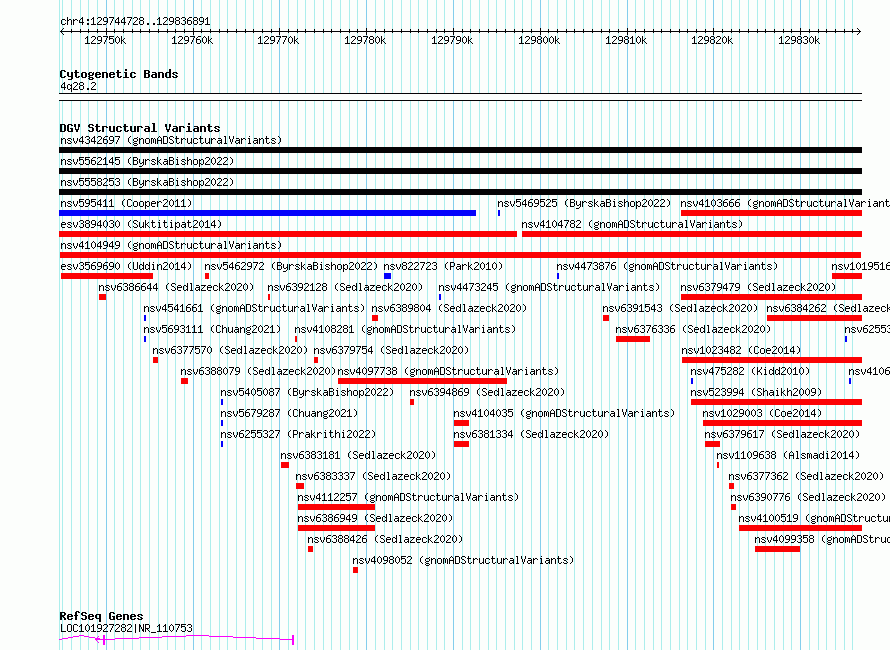
Task: Click the red bar under nsv4112257
Action: coord(336,507)
